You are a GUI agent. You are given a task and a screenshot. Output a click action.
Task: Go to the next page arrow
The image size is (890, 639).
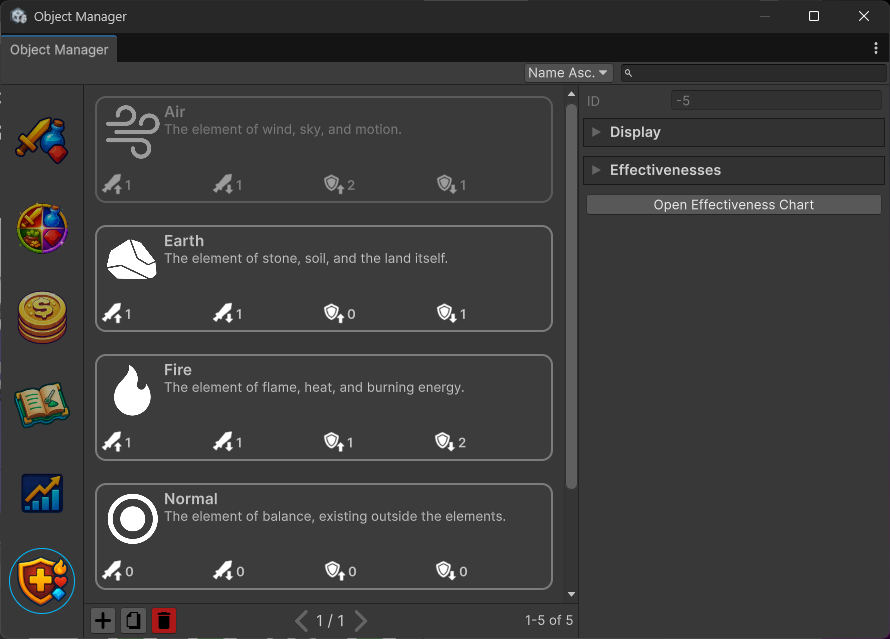(361, 621)
